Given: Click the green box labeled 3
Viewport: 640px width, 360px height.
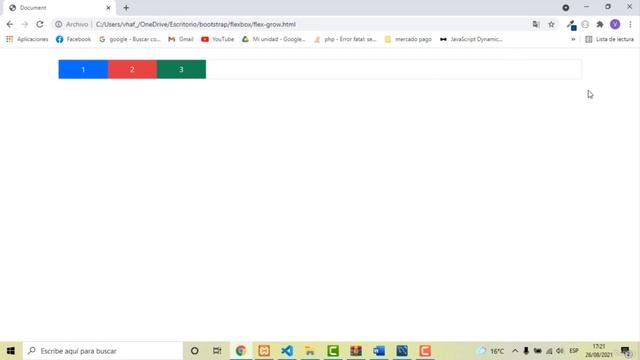Looking at the screenshot, I should (181, 69).
